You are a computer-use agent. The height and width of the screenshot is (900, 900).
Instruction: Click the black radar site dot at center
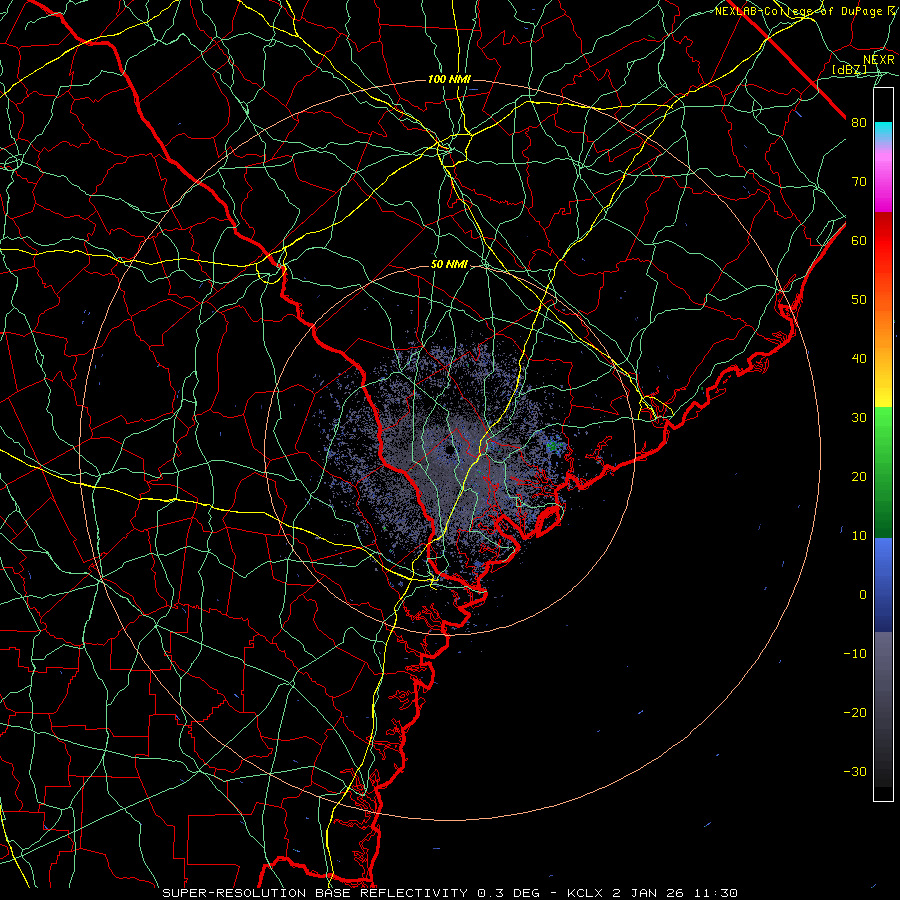(449, 448)
